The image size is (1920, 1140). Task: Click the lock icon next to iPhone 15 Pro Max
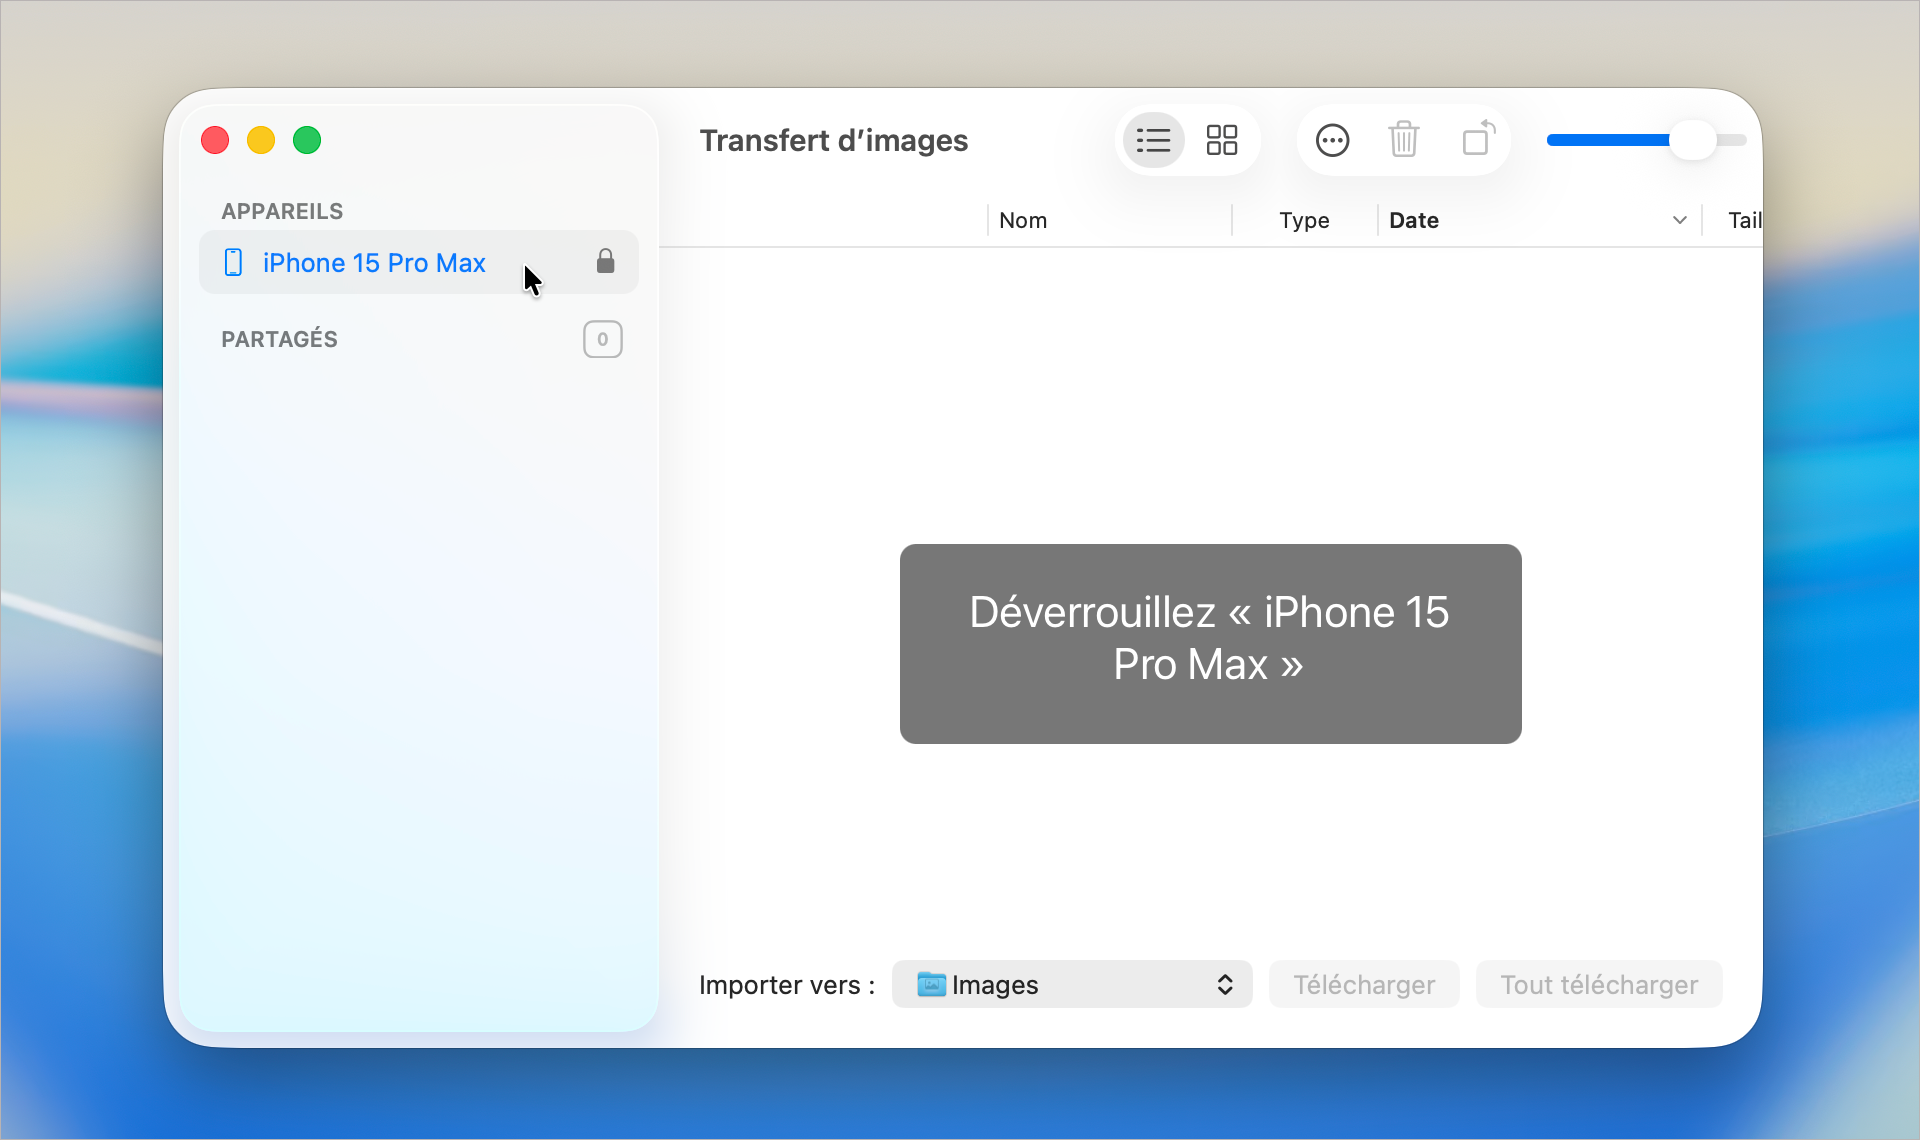(604, 262)
